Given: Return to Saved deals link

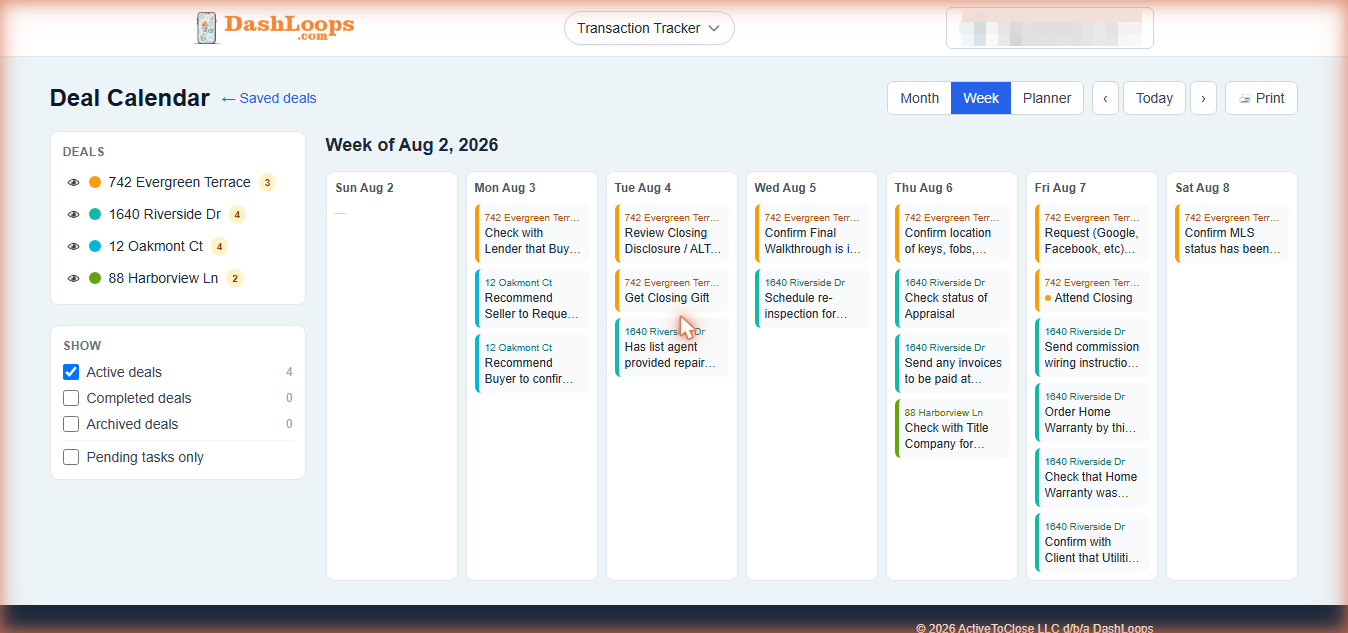Looking at the screenshot, I should (x=269, y=98).
